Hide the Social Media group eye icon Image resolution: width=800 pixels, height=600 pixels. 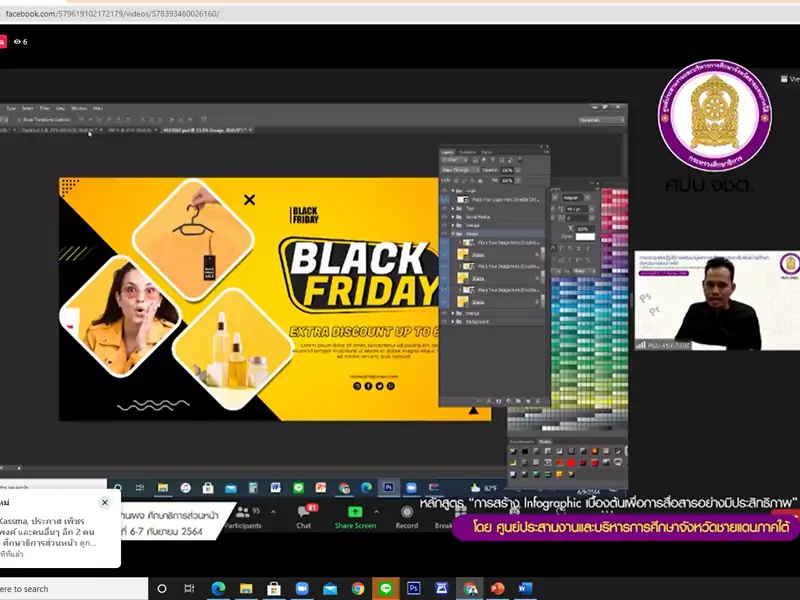444,217
